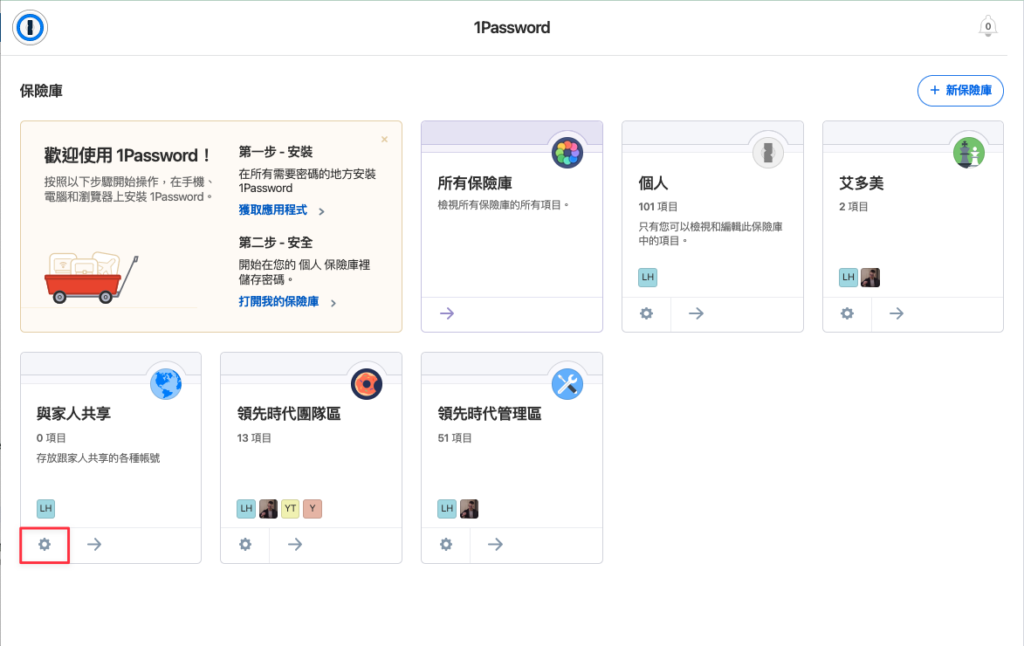The width and height of the screenshot is (1024, 646).
Task: Click the 13 項目 count text
Action: [x=254, y=438]
